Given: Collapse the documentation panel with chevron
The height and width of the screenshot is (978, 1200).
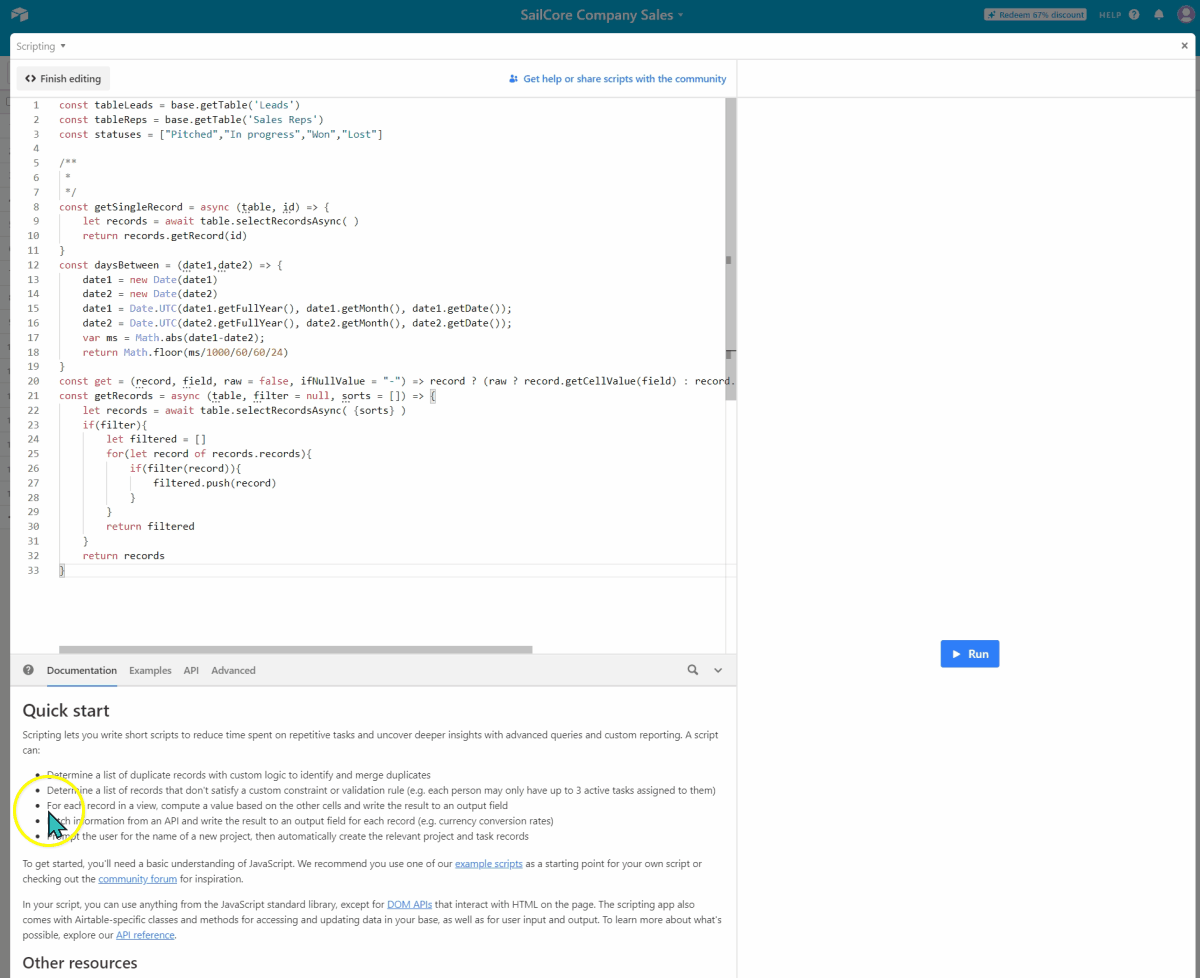Looking at the screenshot, I should pyautogui.click(x=718, y=670).
